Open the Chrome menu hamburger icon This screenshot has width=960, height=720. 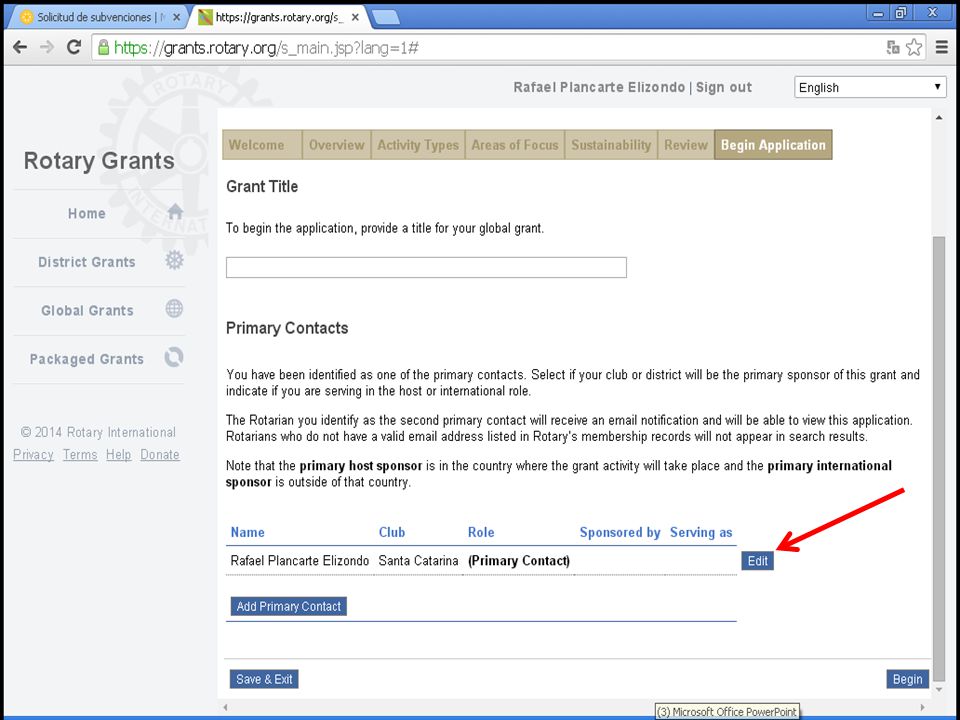coord(942,47)
